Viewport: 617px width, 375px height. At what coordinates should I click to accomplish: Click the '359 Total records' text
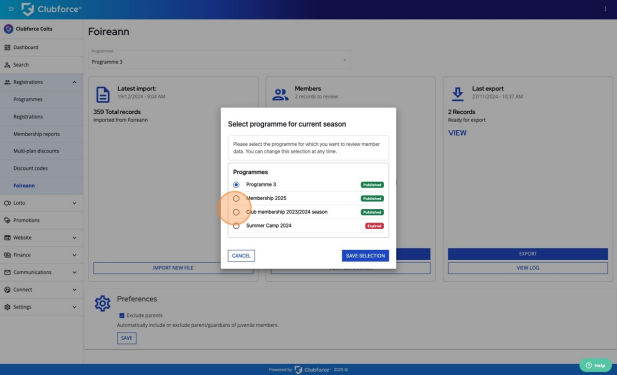117,112
